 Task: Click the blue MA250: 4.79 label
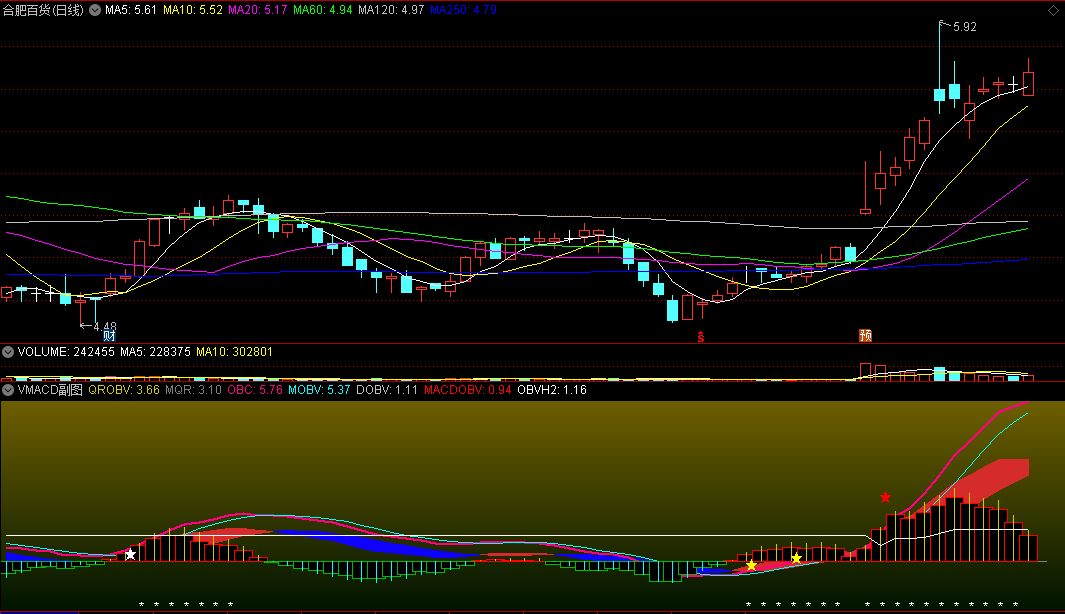463,10
